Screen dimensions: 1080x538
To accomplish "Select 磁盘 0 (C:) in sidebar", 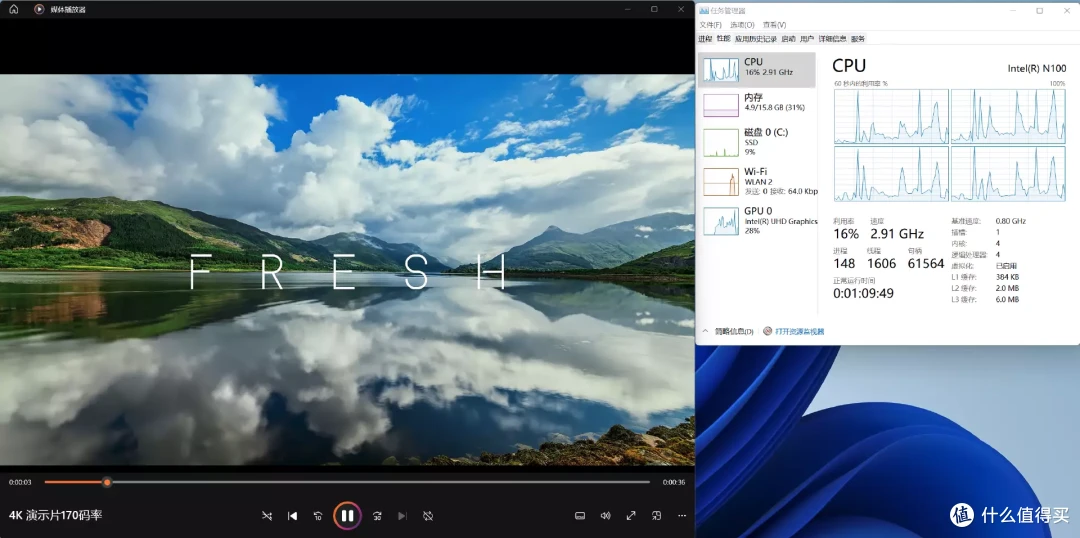I will [756, 142].
